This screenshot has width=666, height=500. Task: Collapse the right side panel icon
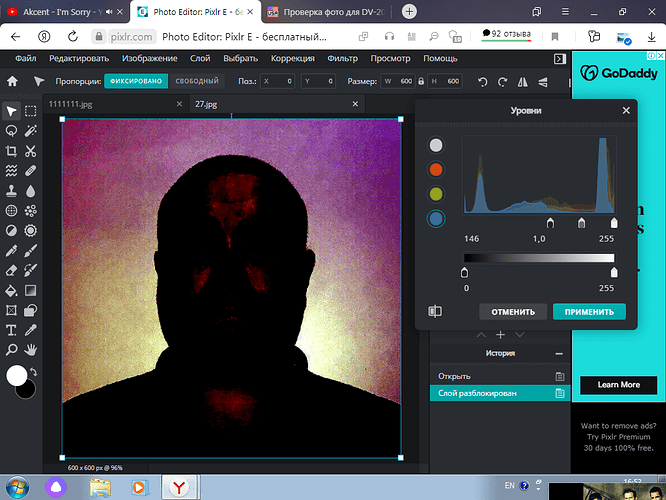[560, 59]
